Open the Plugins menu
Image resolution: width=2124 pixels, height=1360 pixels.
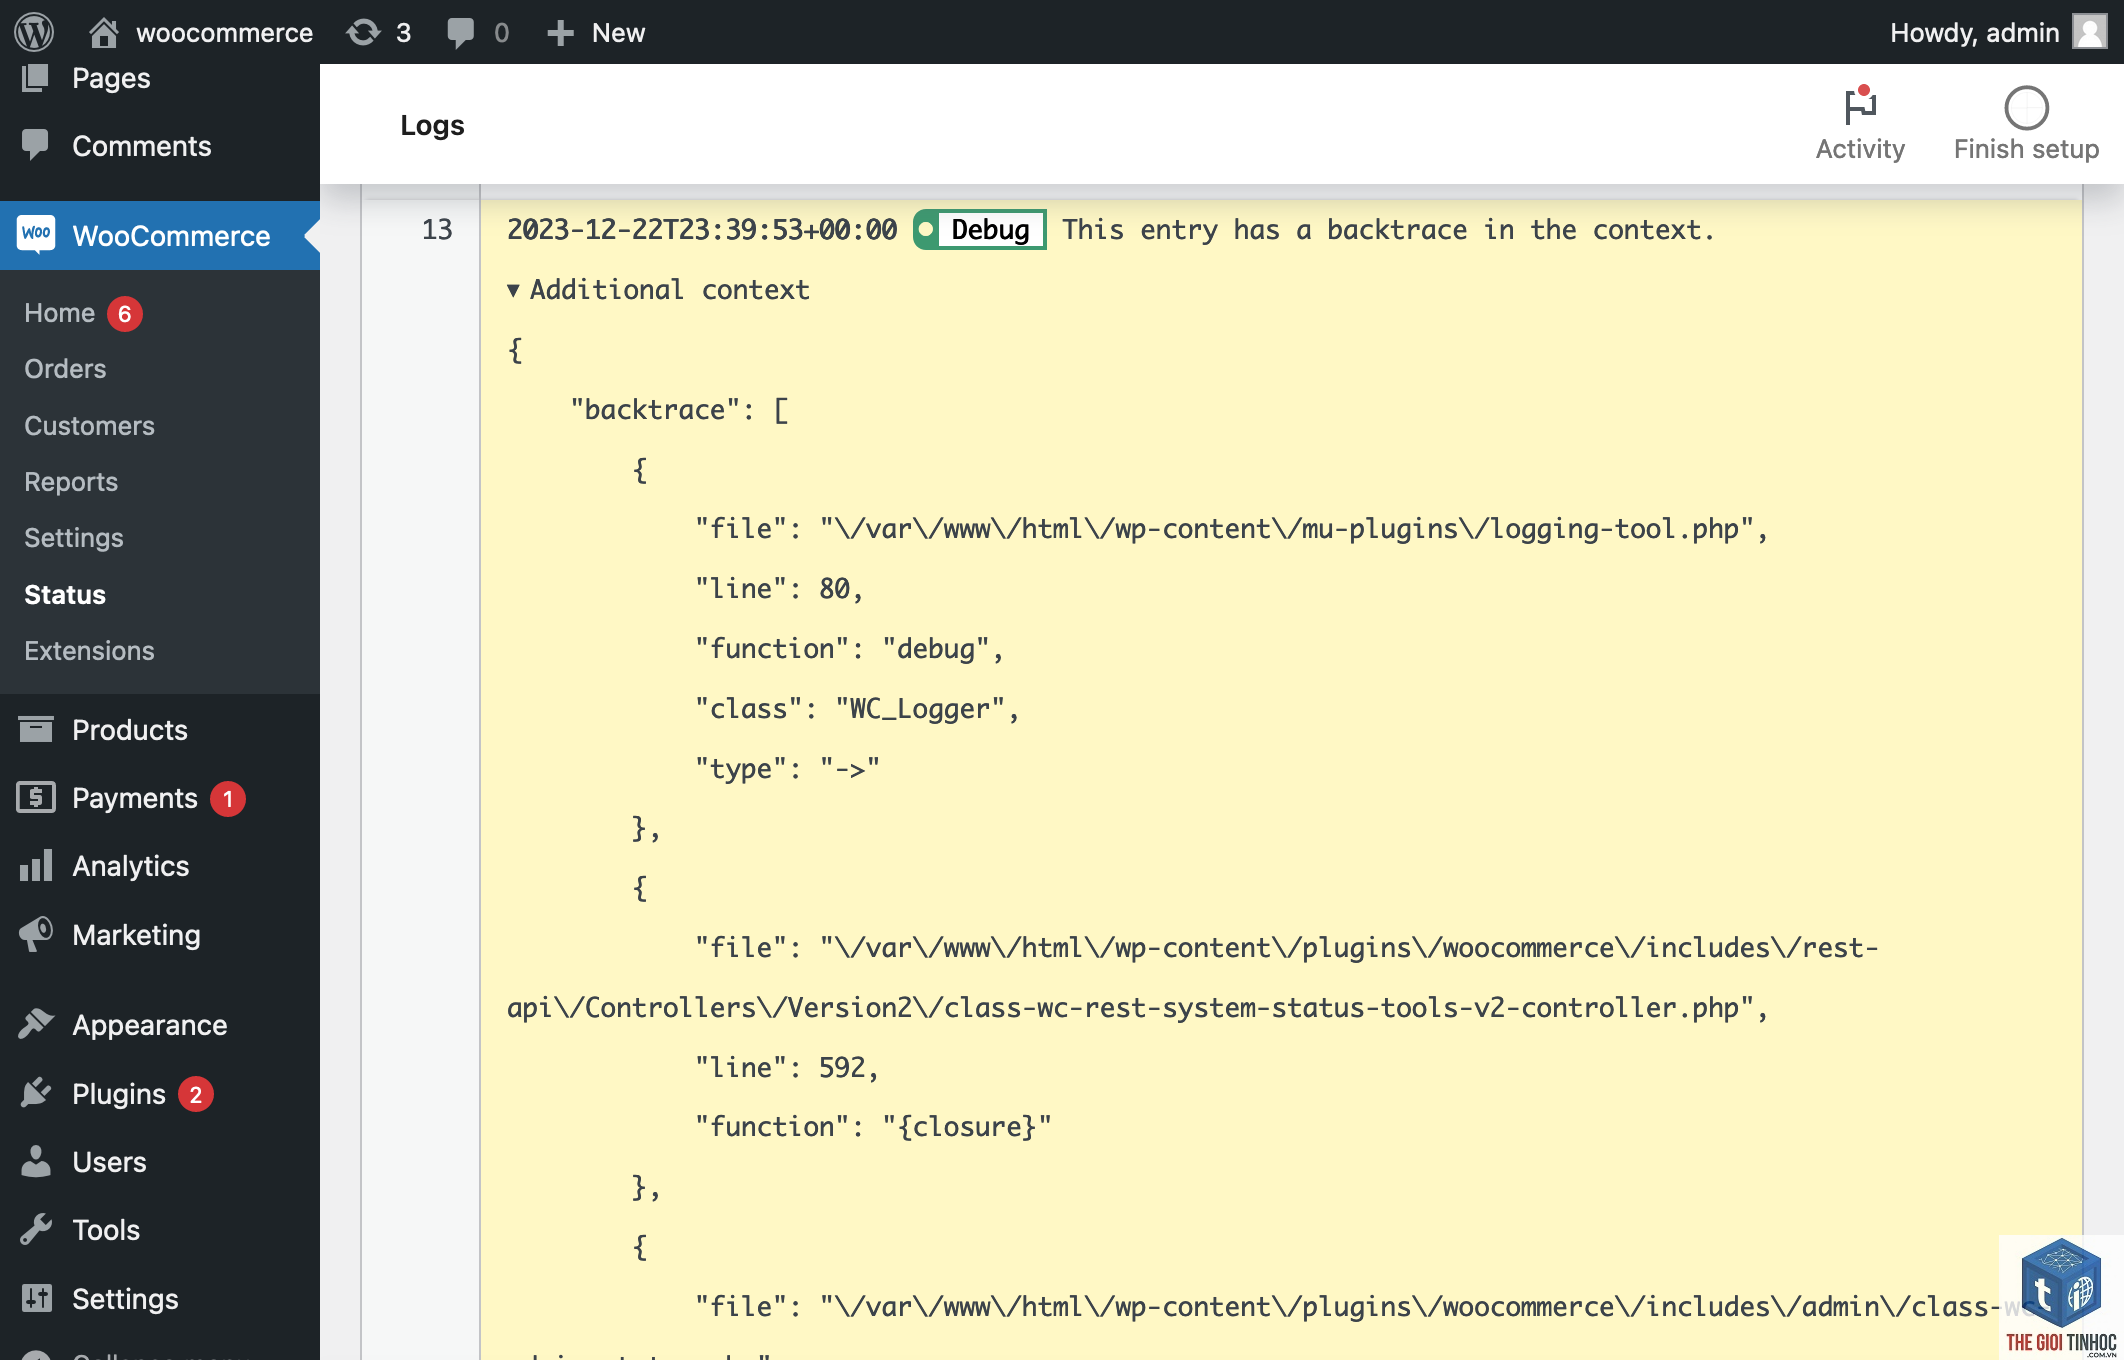pyautogui.click(x=119, y=1094)
